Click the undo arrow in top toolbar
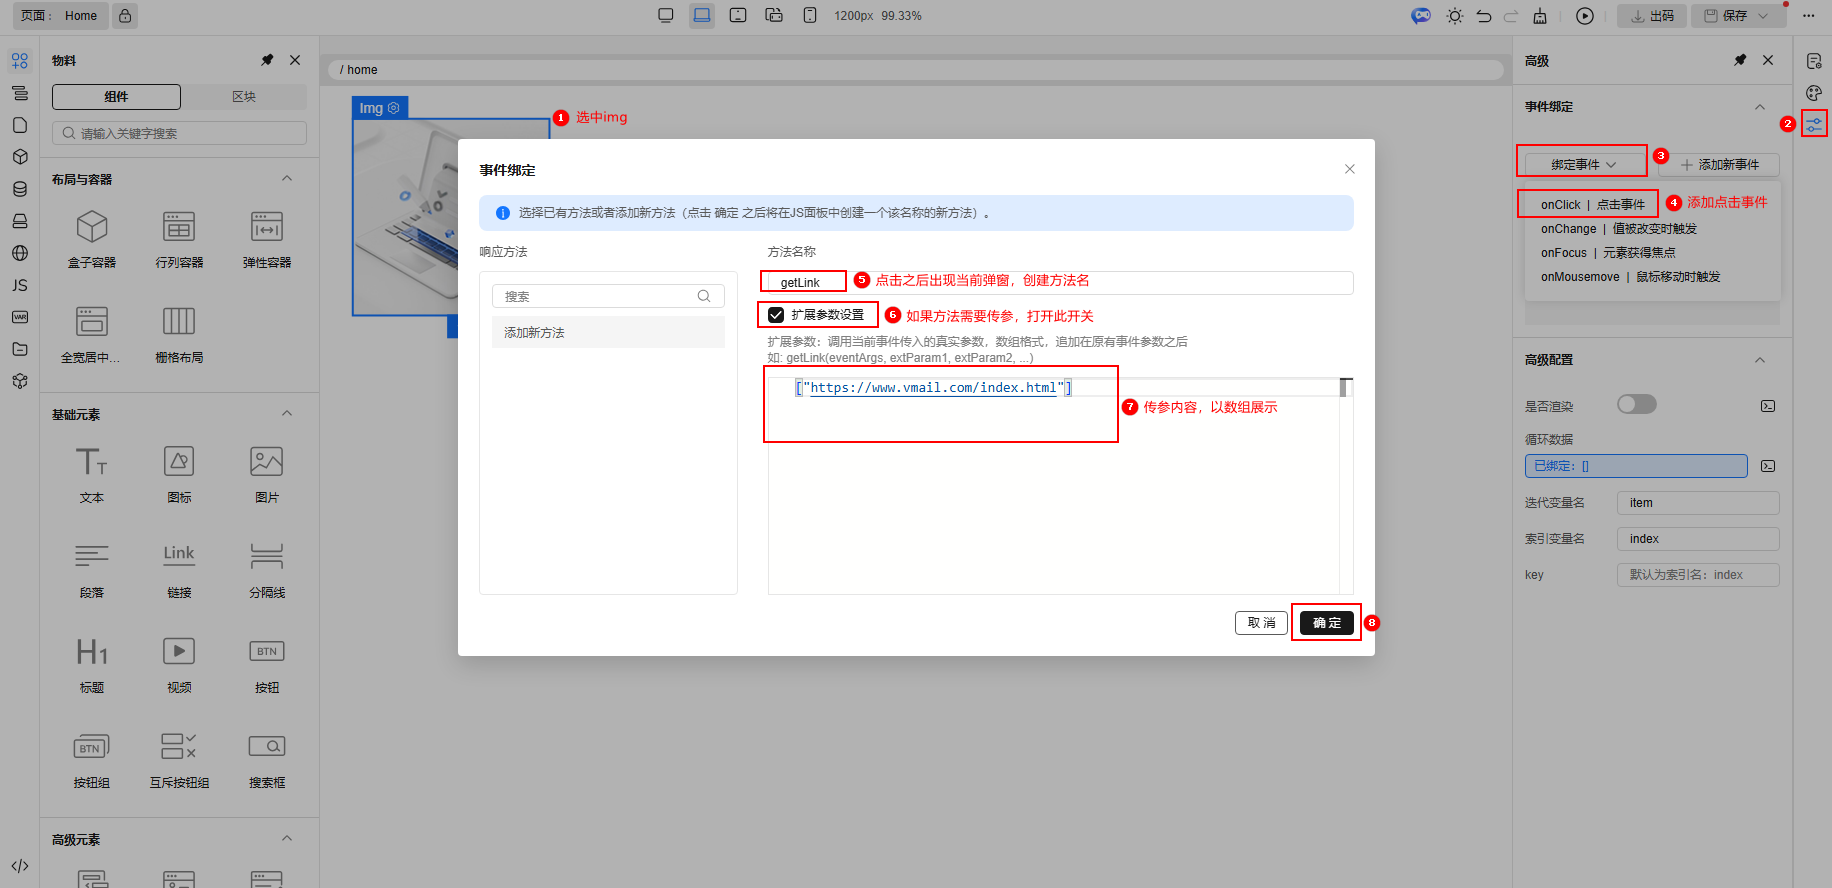This screenshot has width=1832, height=888. 1484,16
